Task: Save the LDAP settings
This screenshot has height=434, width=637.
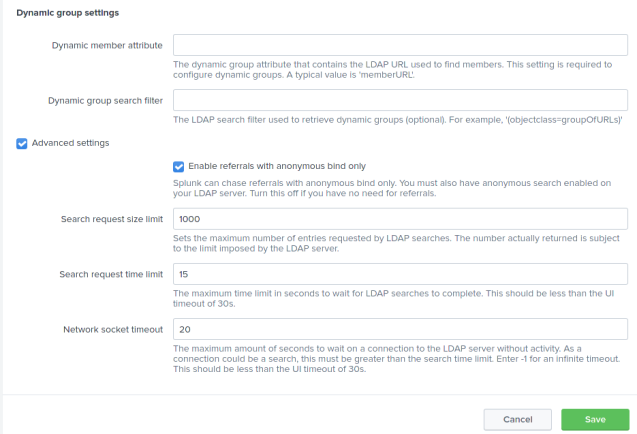Action: [595, 420]
